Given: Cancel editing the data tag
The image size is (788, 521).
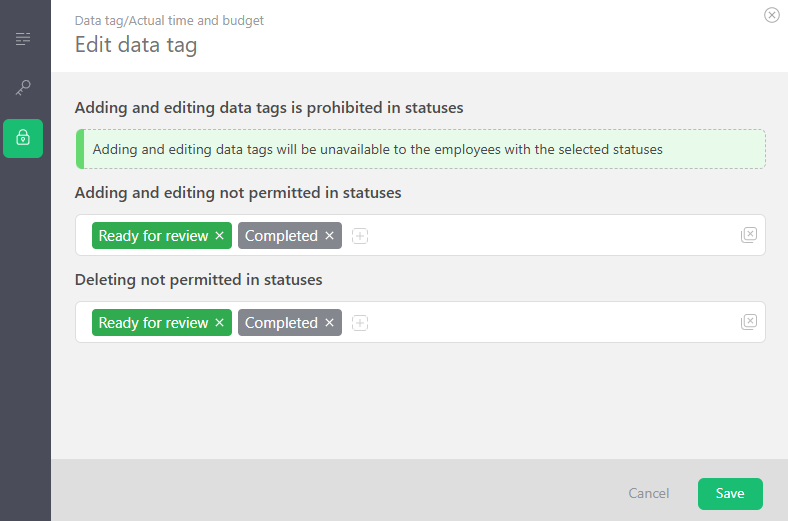Looking at the screenshot, I should coord(649,493).
